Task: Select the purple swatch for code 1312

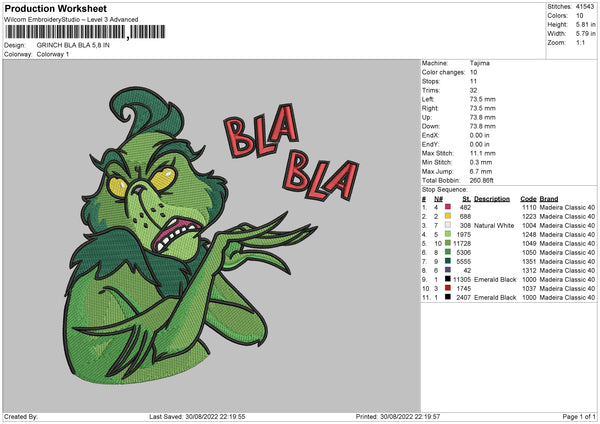Action: 448,270
